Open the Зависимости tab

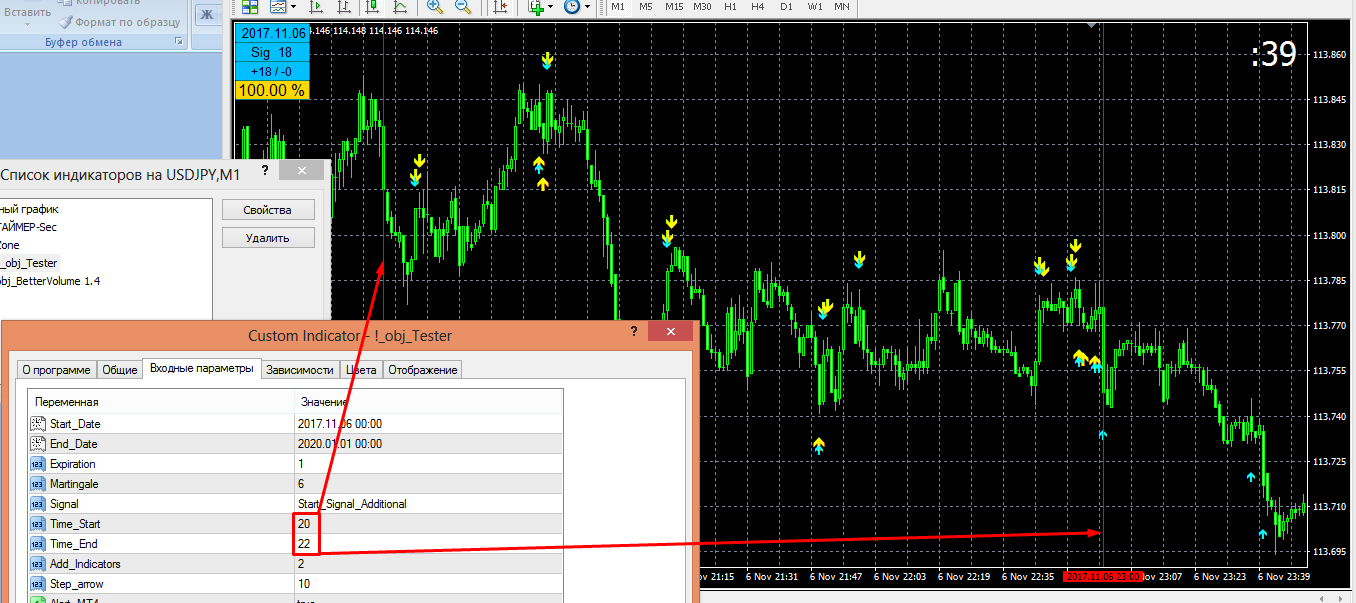point(301,370)
